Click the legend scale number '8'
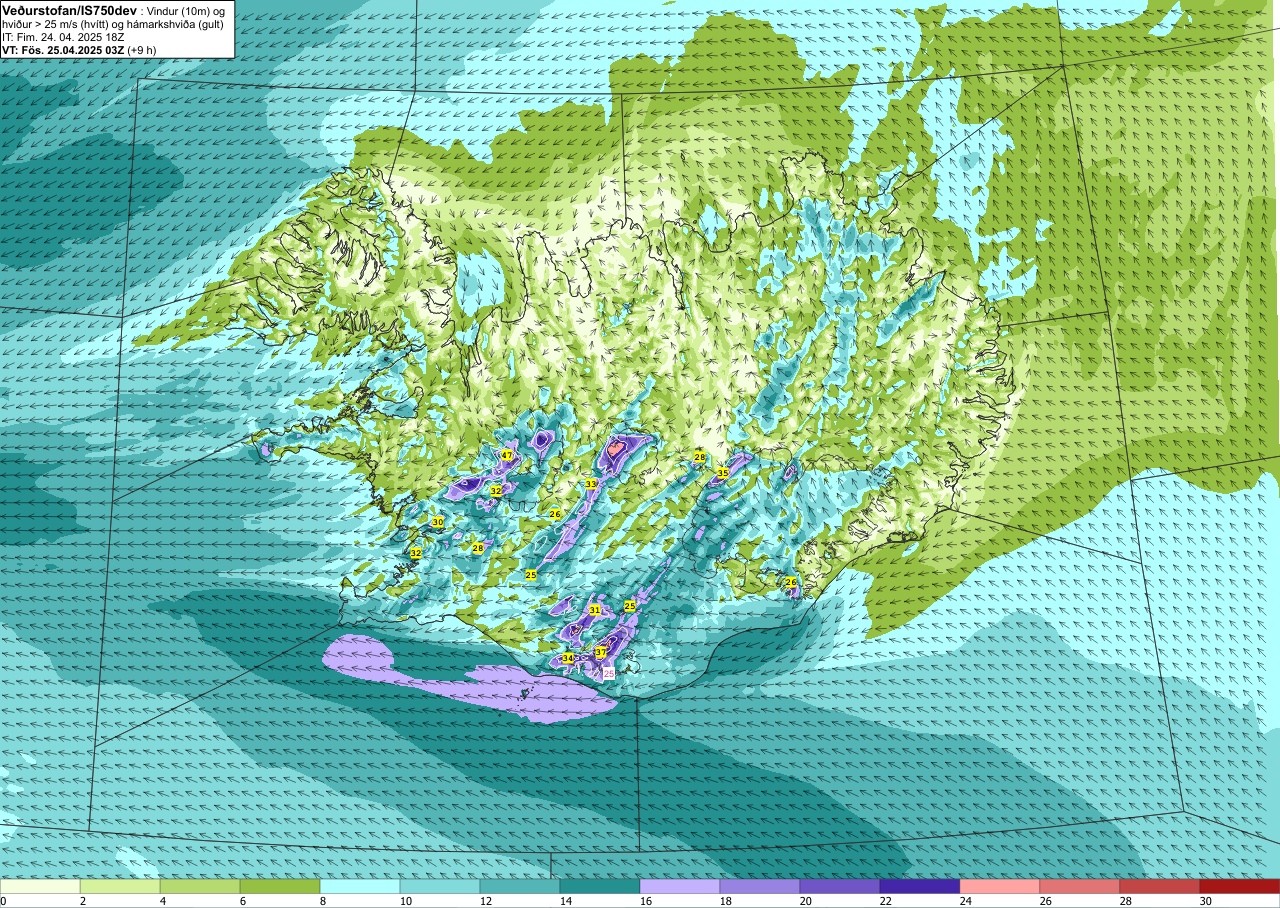 321,901
